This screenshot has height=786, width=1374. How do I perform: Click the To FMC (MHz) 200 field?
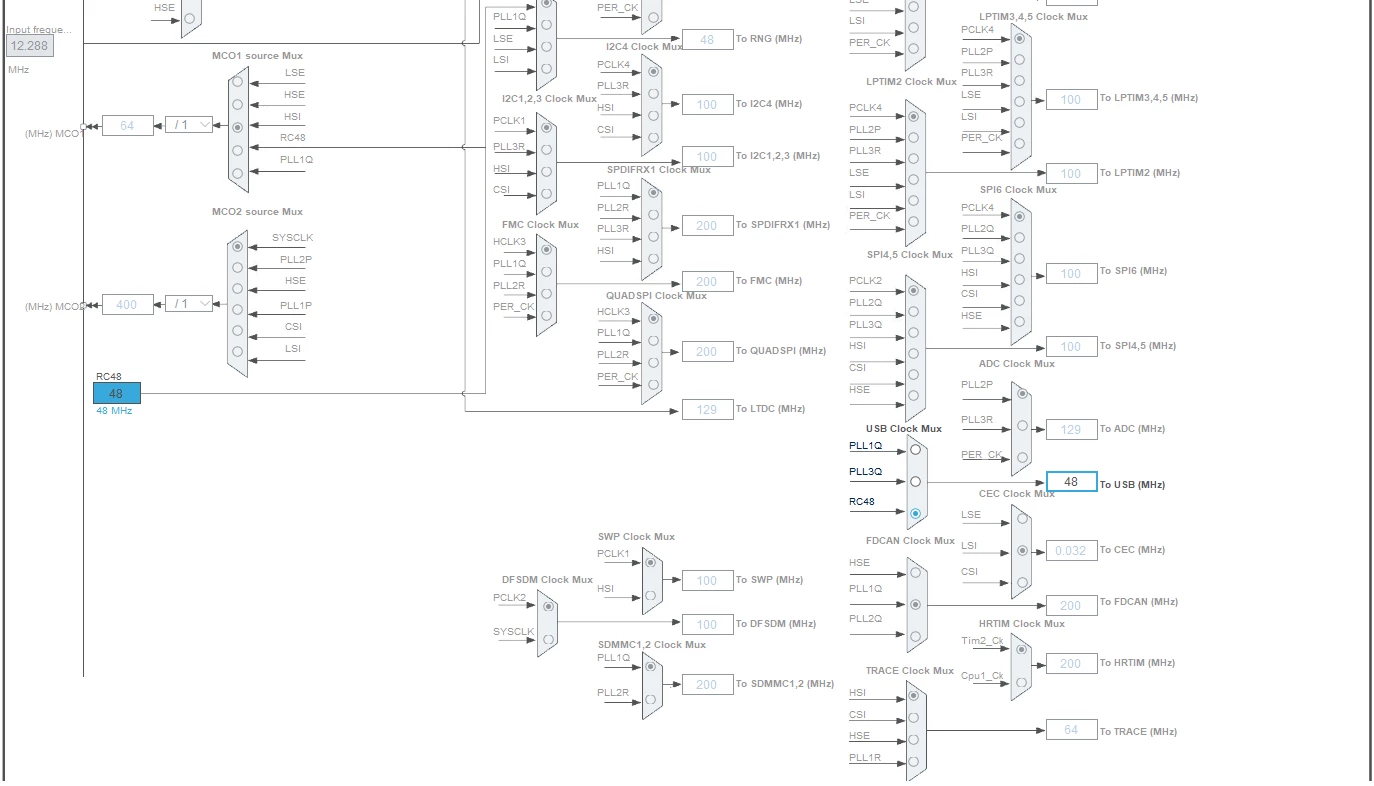708,282
